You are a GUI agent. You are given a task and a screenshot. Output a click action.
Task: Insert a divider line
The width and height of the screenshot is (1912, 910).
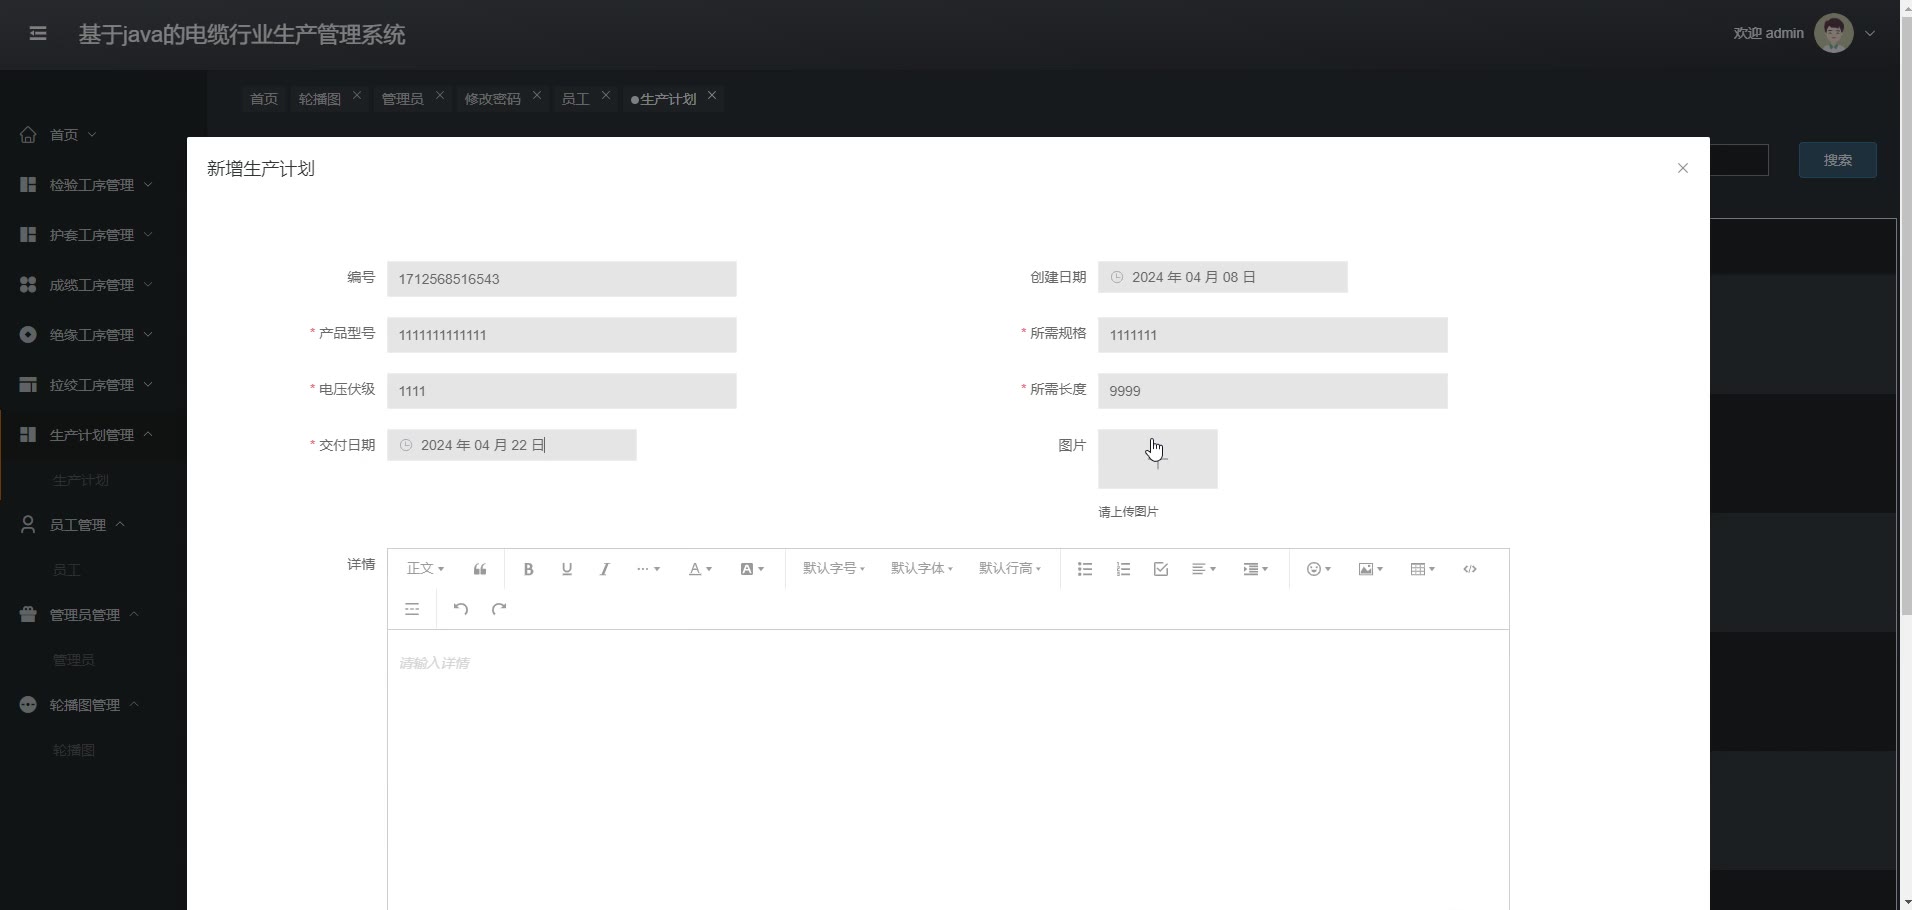(412, 609)
